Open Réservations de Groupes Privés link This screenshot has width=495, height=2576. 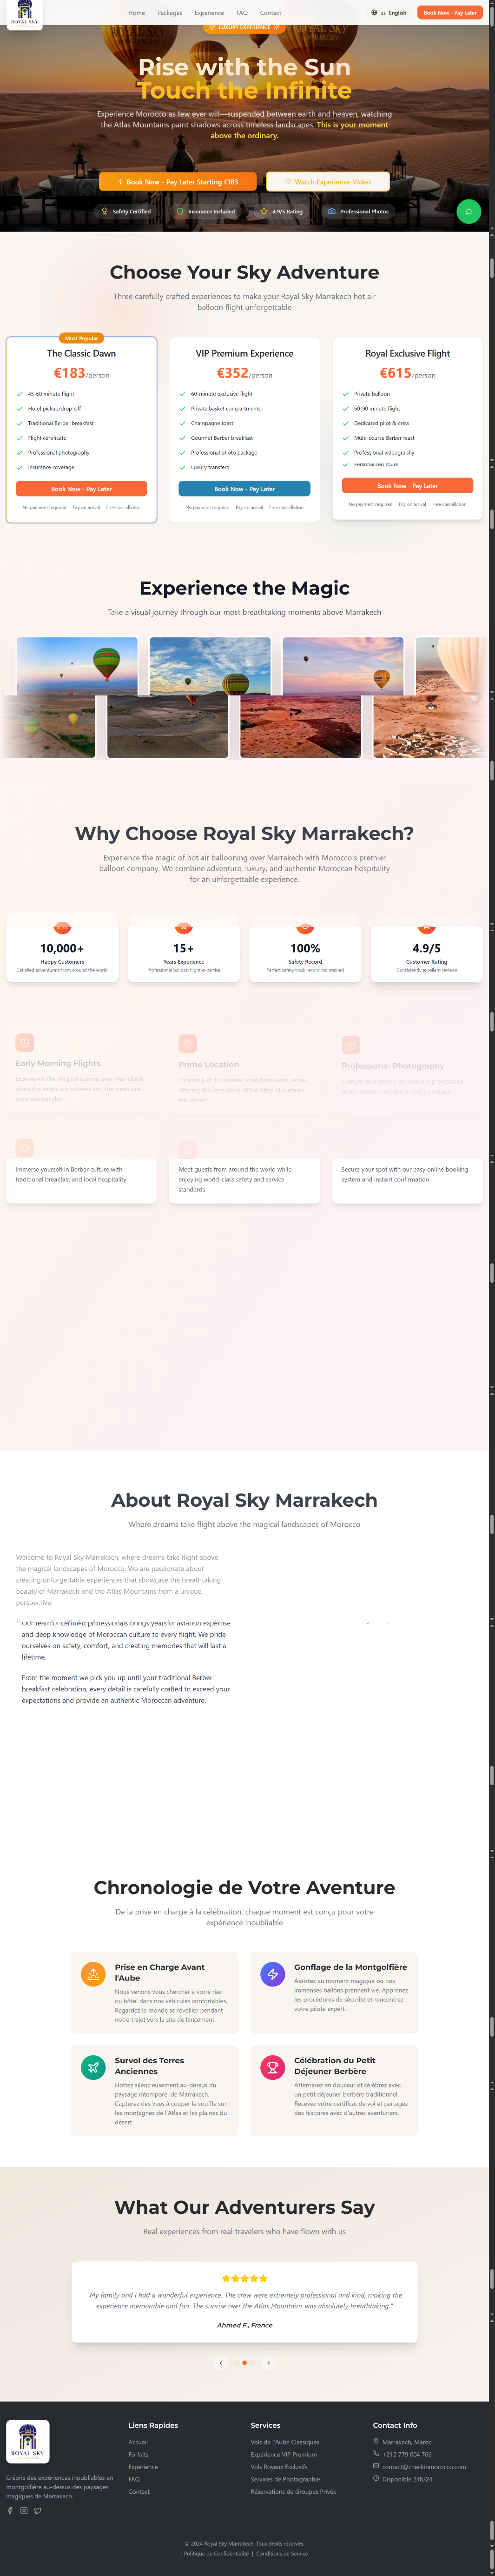click(x=293, y=2491)
